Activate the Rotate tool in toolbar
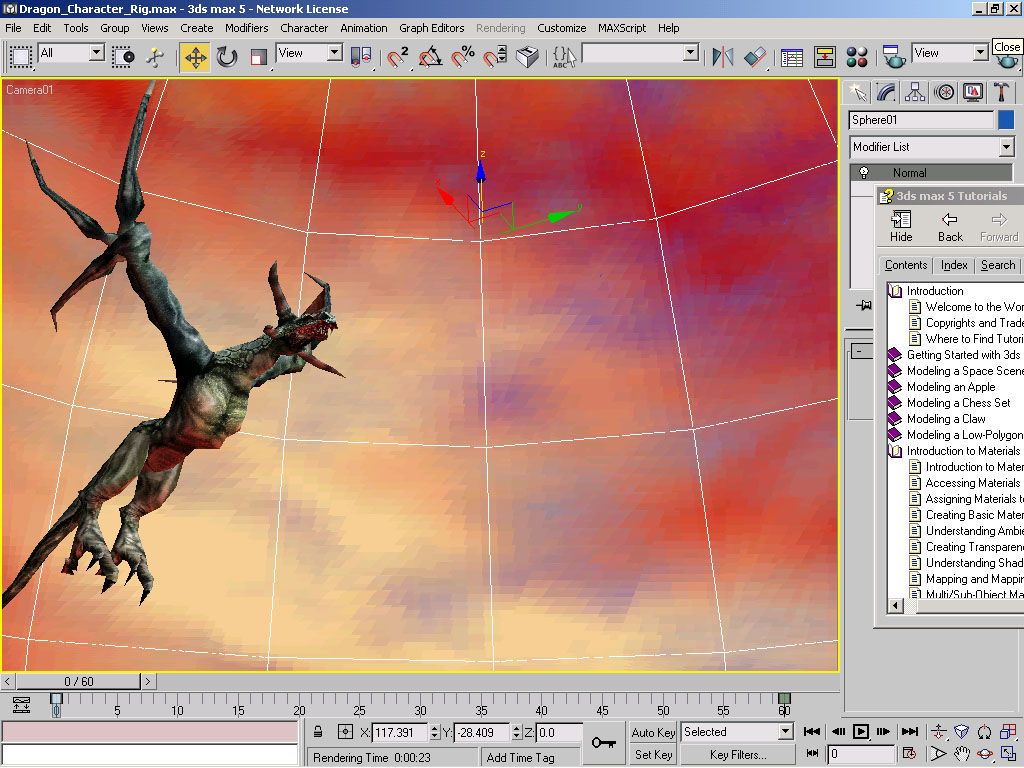 227,57
